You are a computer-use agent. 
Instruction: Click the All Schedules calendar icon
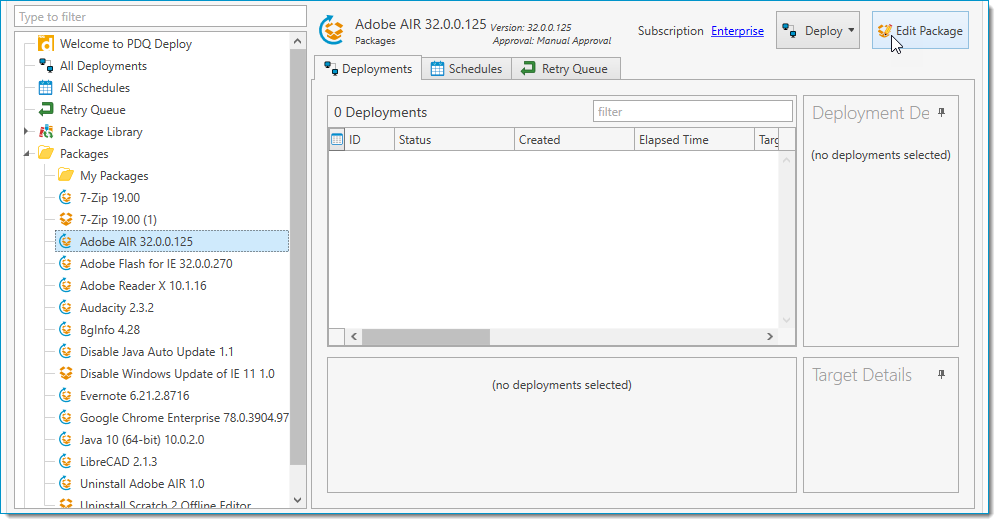click(45, 88)
